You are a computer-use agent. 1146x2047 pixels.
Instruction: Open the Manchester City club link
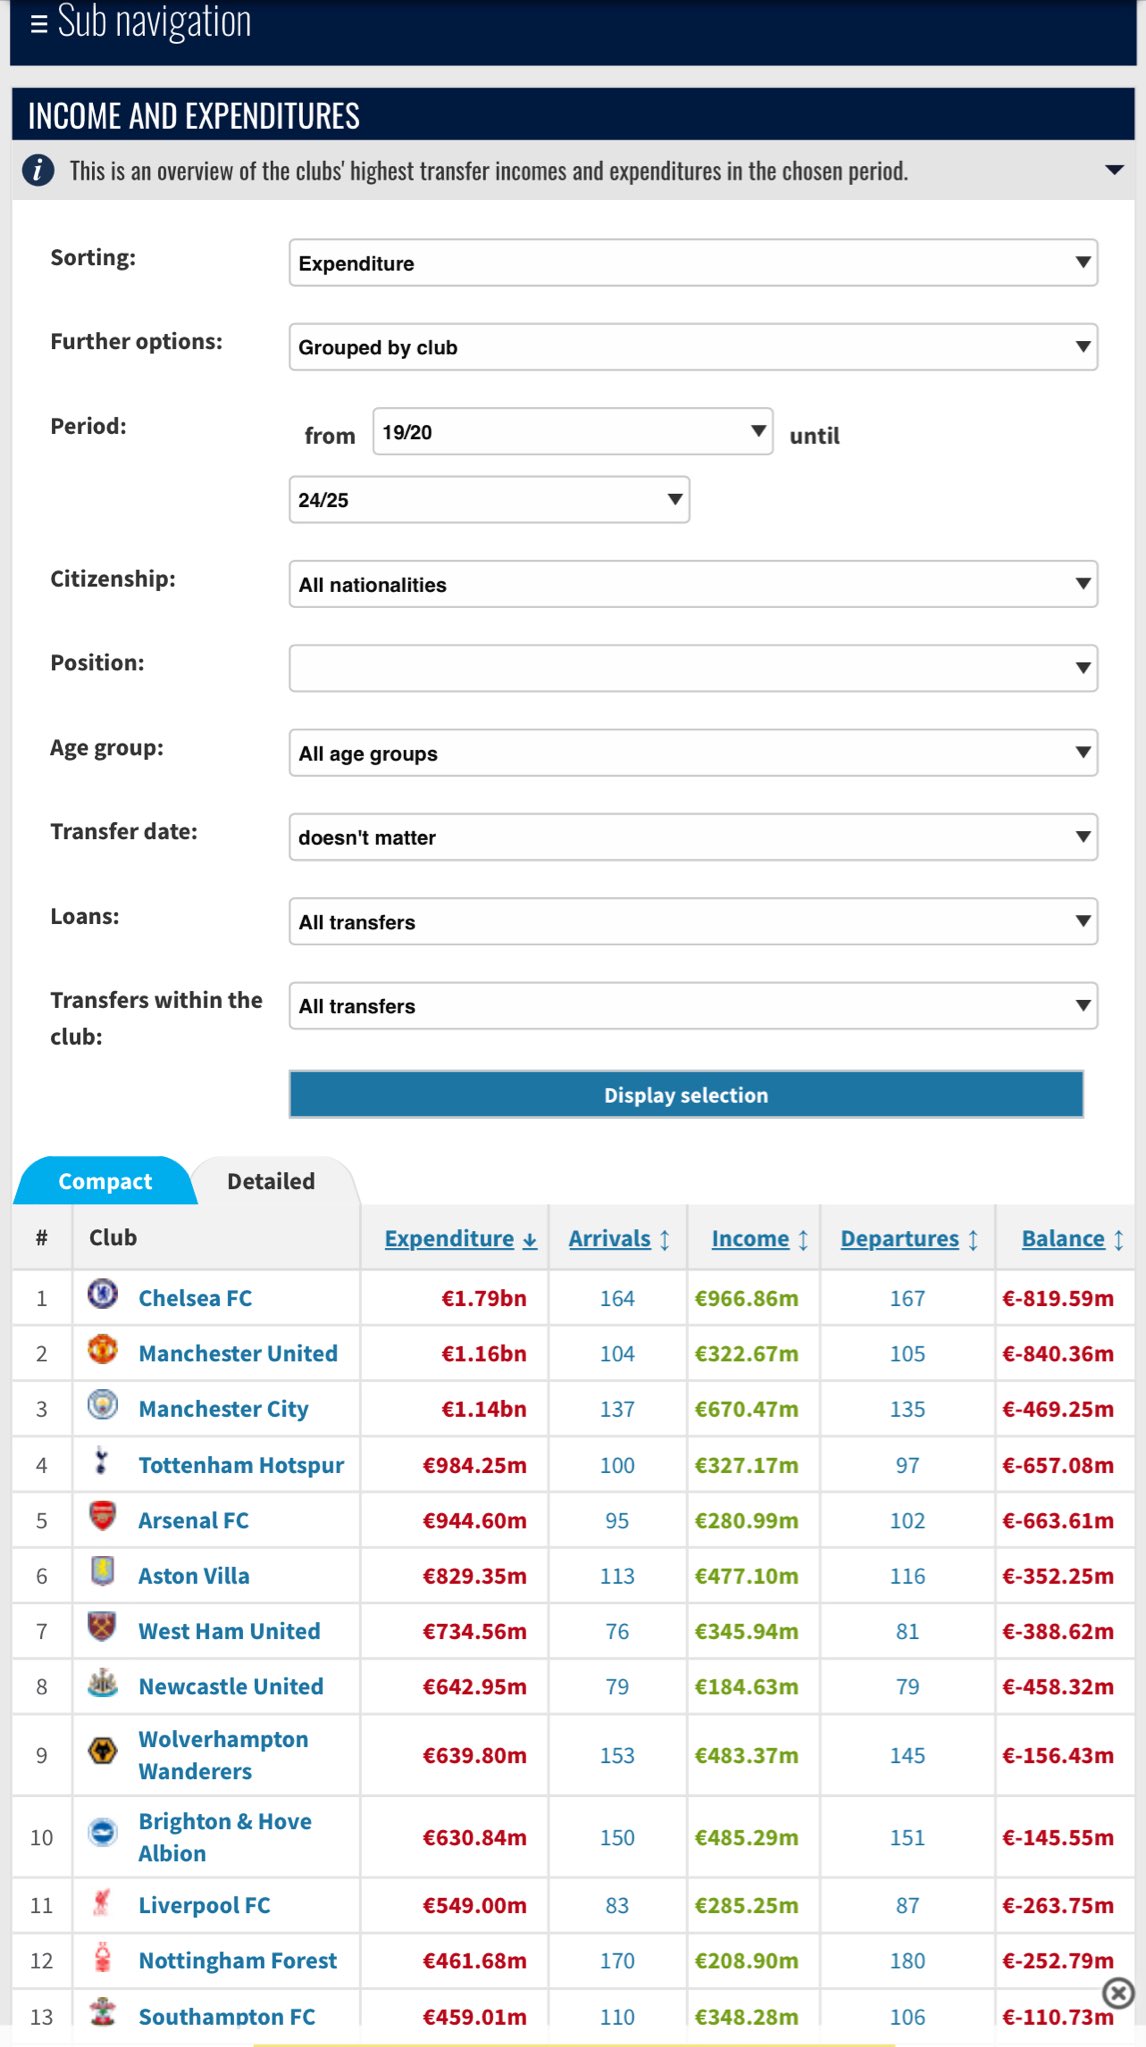pos(223,1409)
